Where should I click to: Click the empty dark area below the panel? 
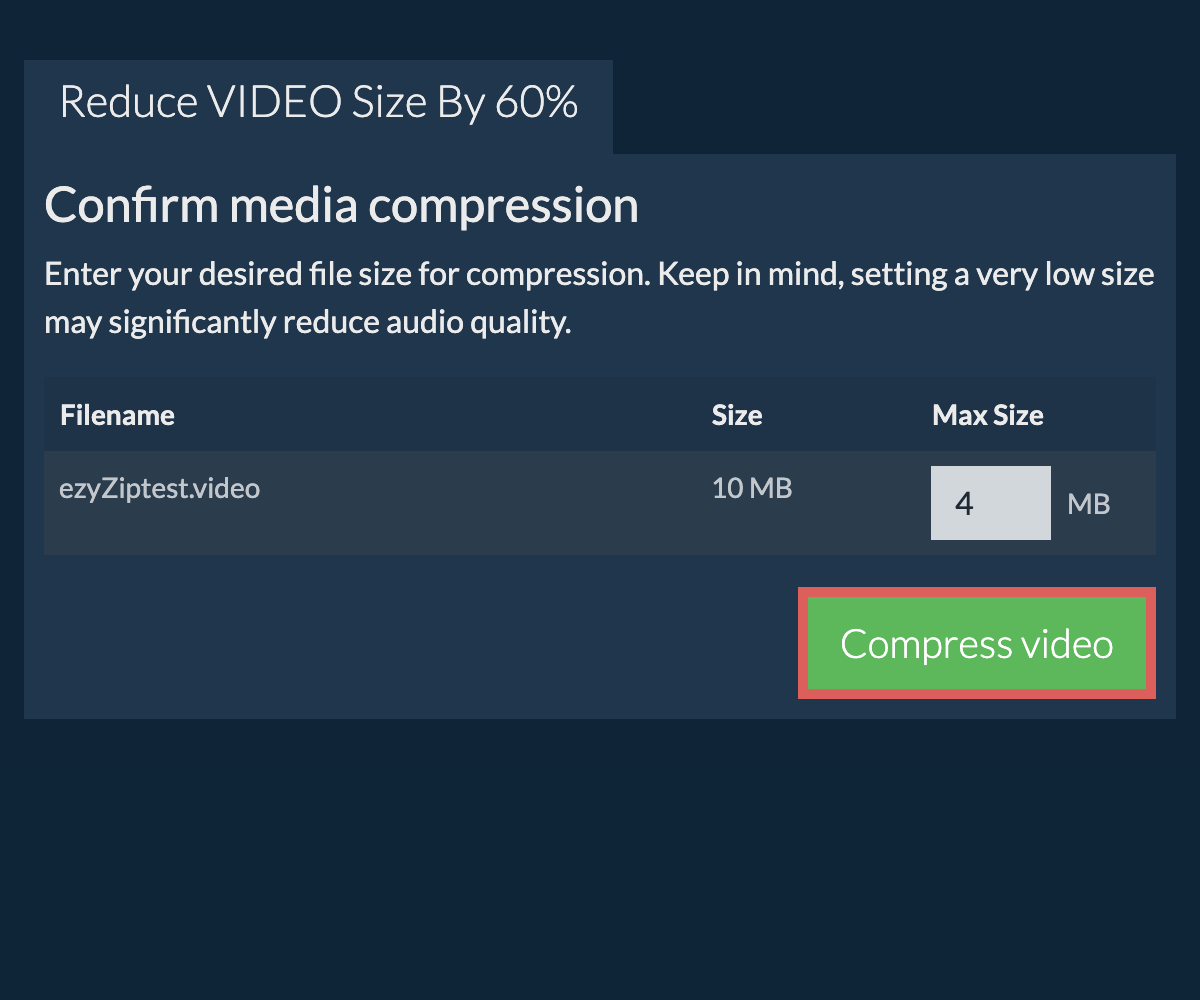[600, 860]
